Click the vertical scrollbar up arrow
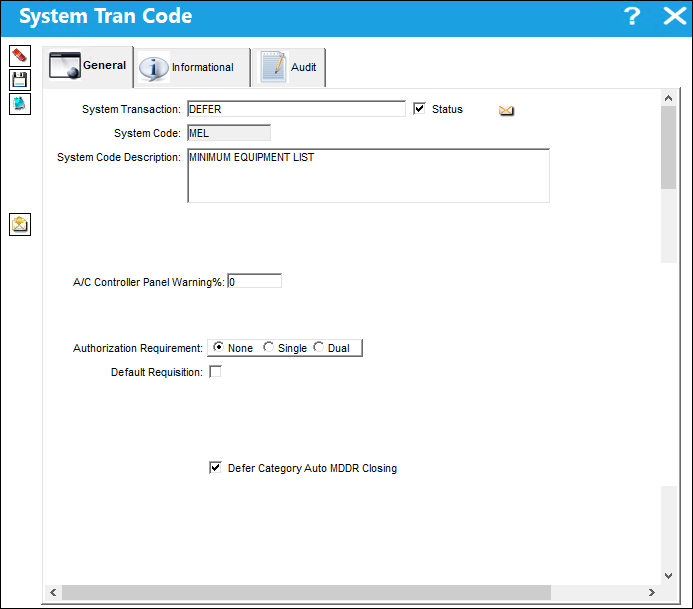The height and width of the screenshot is (609, 693). (668, 98)
